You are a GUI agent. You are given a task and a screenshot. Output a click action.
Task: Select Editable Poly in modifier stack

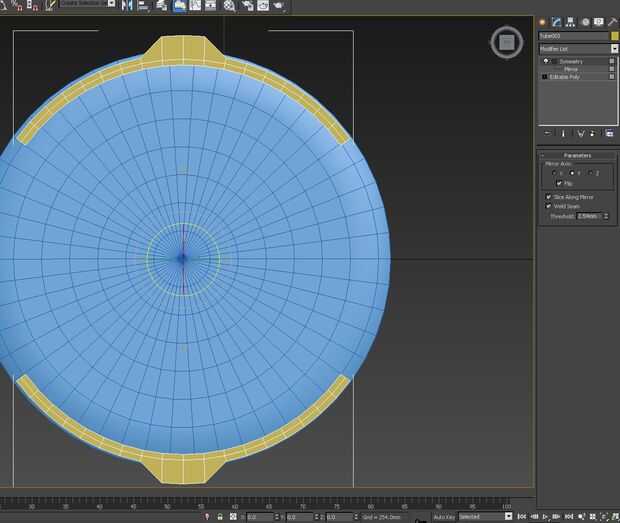[567, 77]
